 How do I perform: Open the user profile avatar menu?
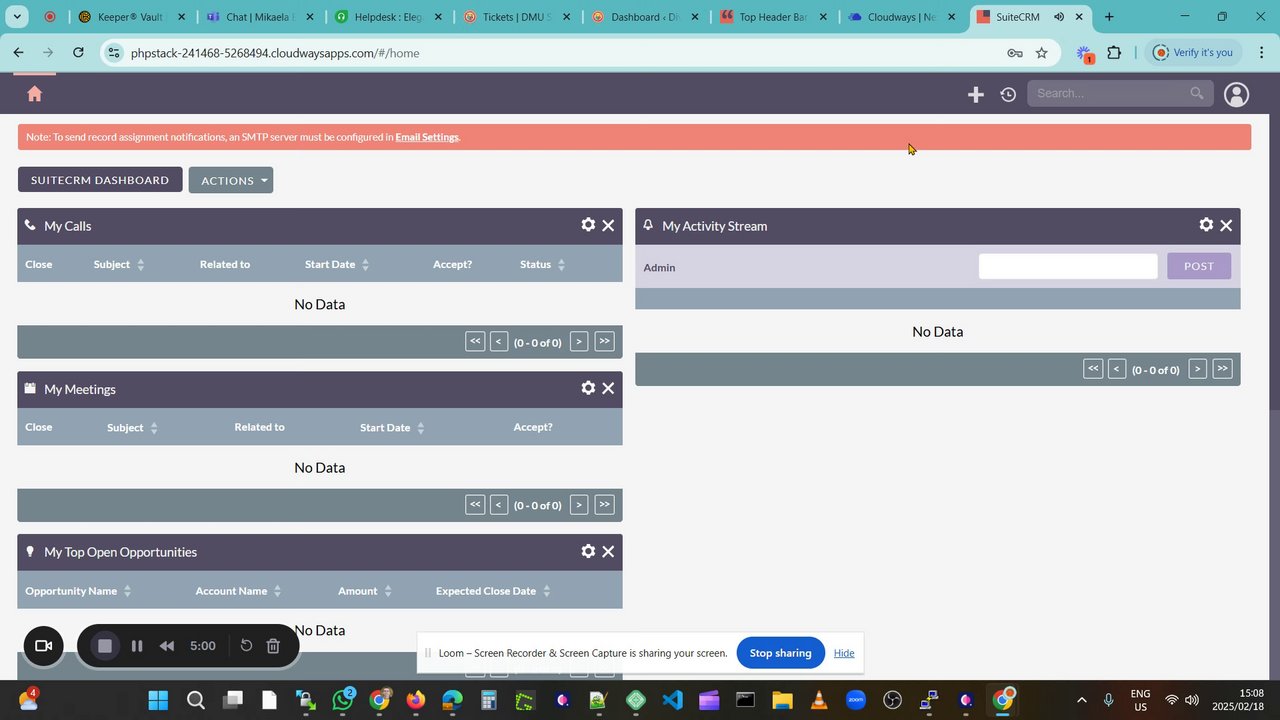click(1237, 94)
